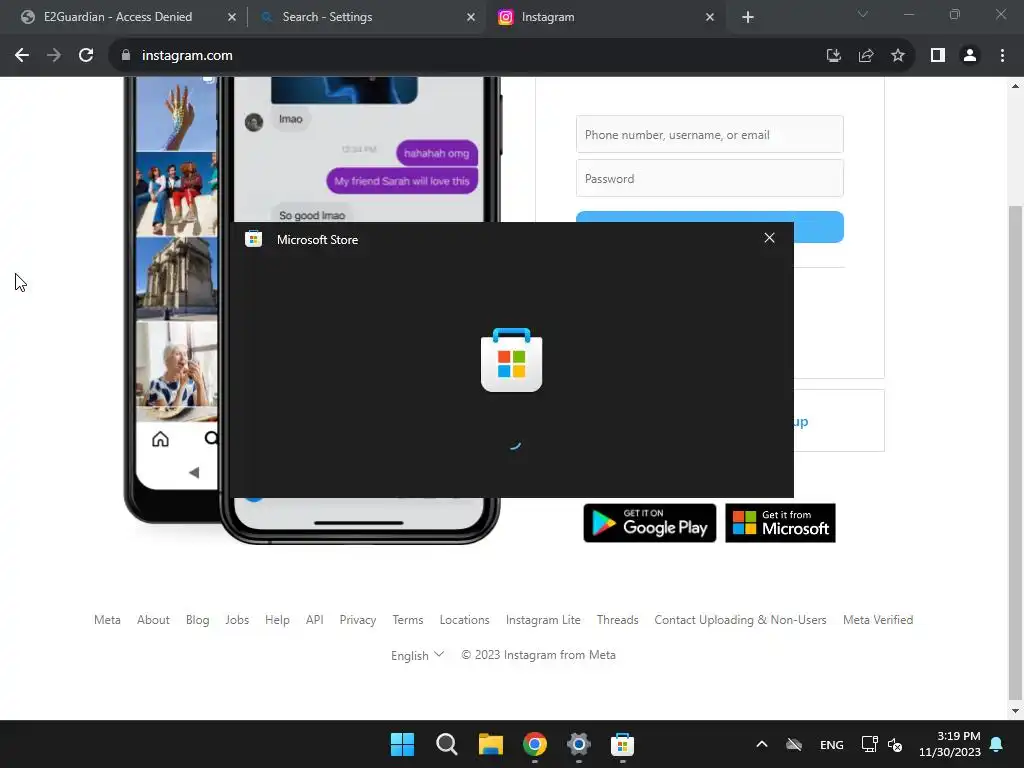Viewport: 1024px width, 768px height.
Task: Open the Blog footer link
Action: click(197, 620)
